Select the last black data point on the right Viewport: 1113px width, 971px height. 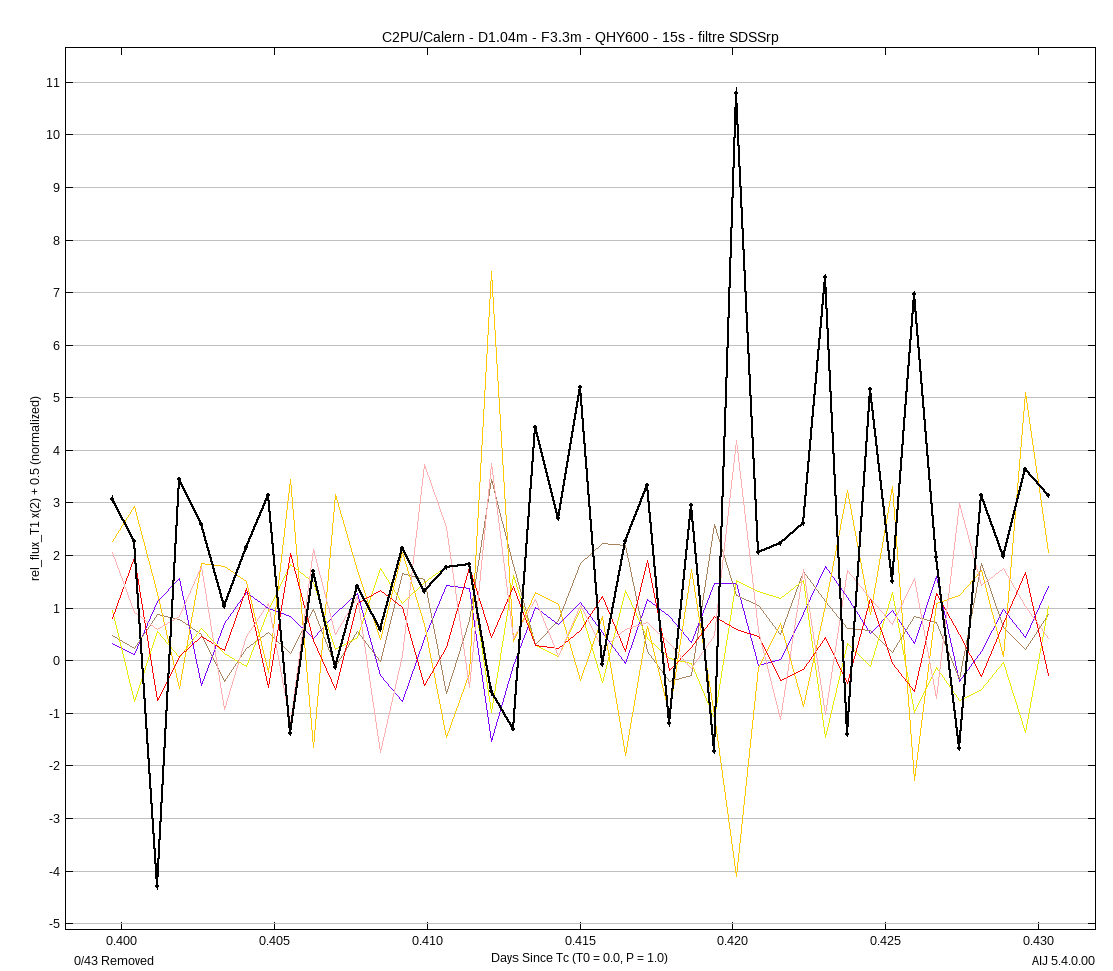click(1048, 496)
